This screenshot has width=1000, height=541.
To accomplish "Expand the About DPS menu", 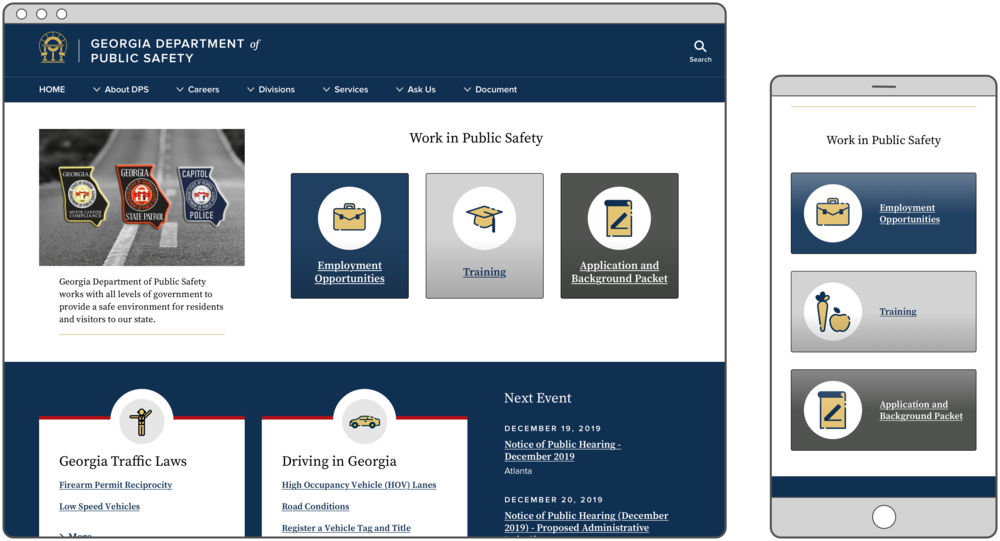I will point(121,89).
